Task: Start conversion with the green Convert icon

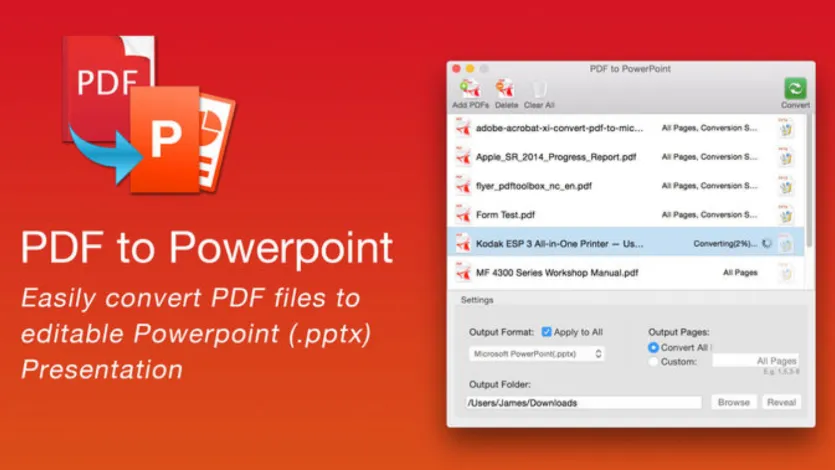Action: click(795, 88)
